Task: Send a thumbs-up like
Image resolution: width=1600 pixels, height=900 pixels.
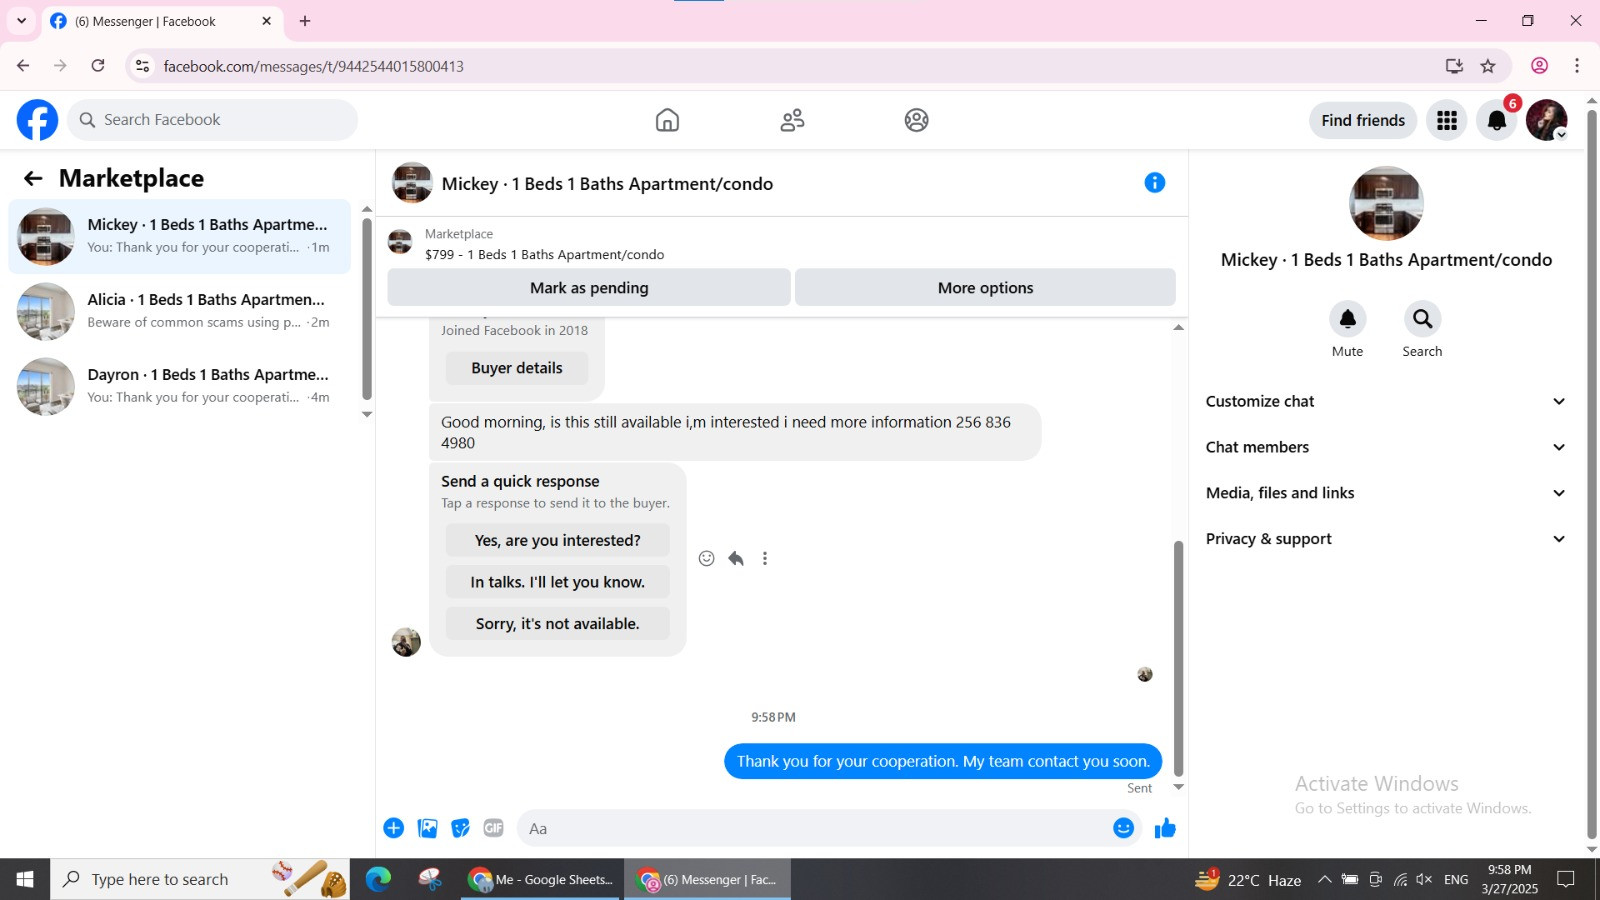Action: 1165,828
